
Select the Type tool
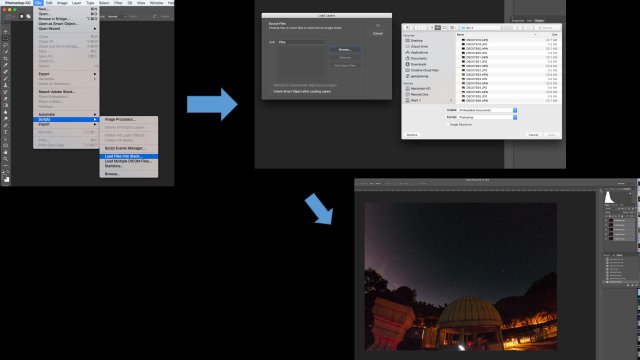5,132
